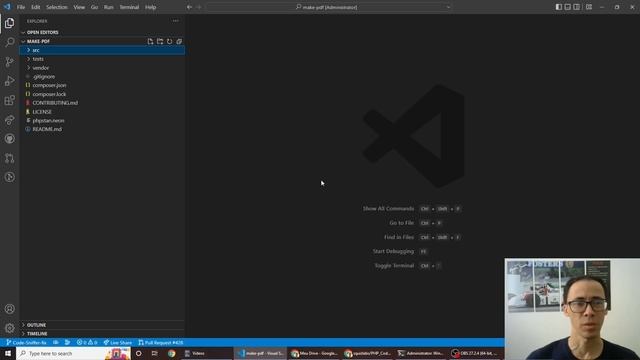Open the Run menu

(x=109, y=7)
